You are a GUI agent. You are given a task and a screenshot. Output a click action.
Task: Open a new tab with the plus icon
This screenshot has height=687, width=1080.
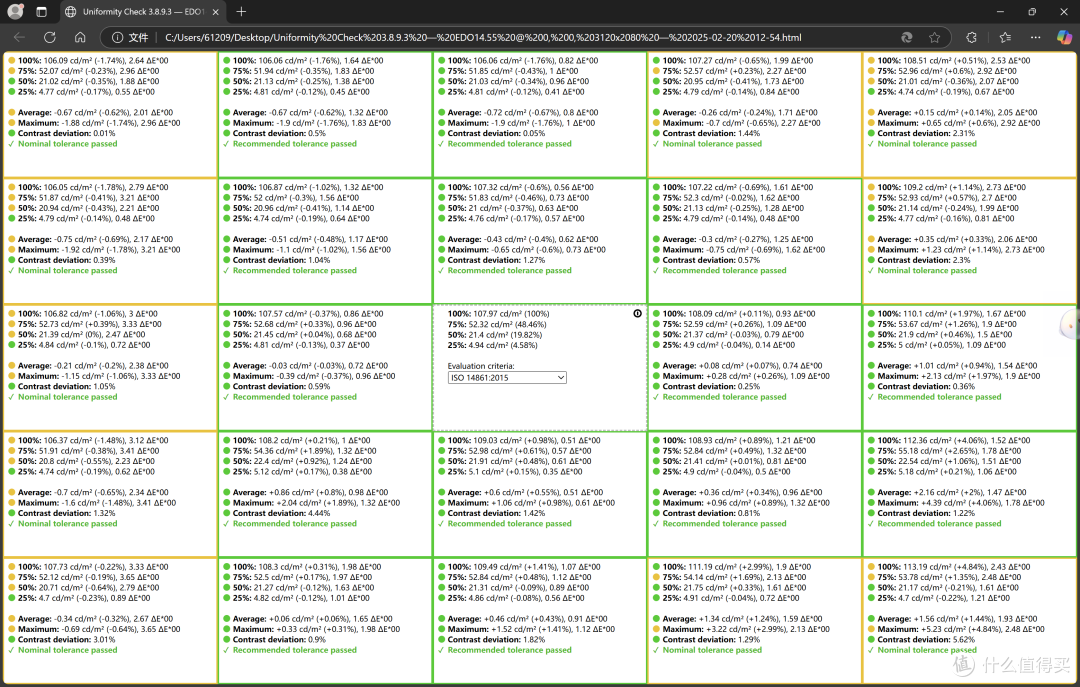(x=241, y=12)
